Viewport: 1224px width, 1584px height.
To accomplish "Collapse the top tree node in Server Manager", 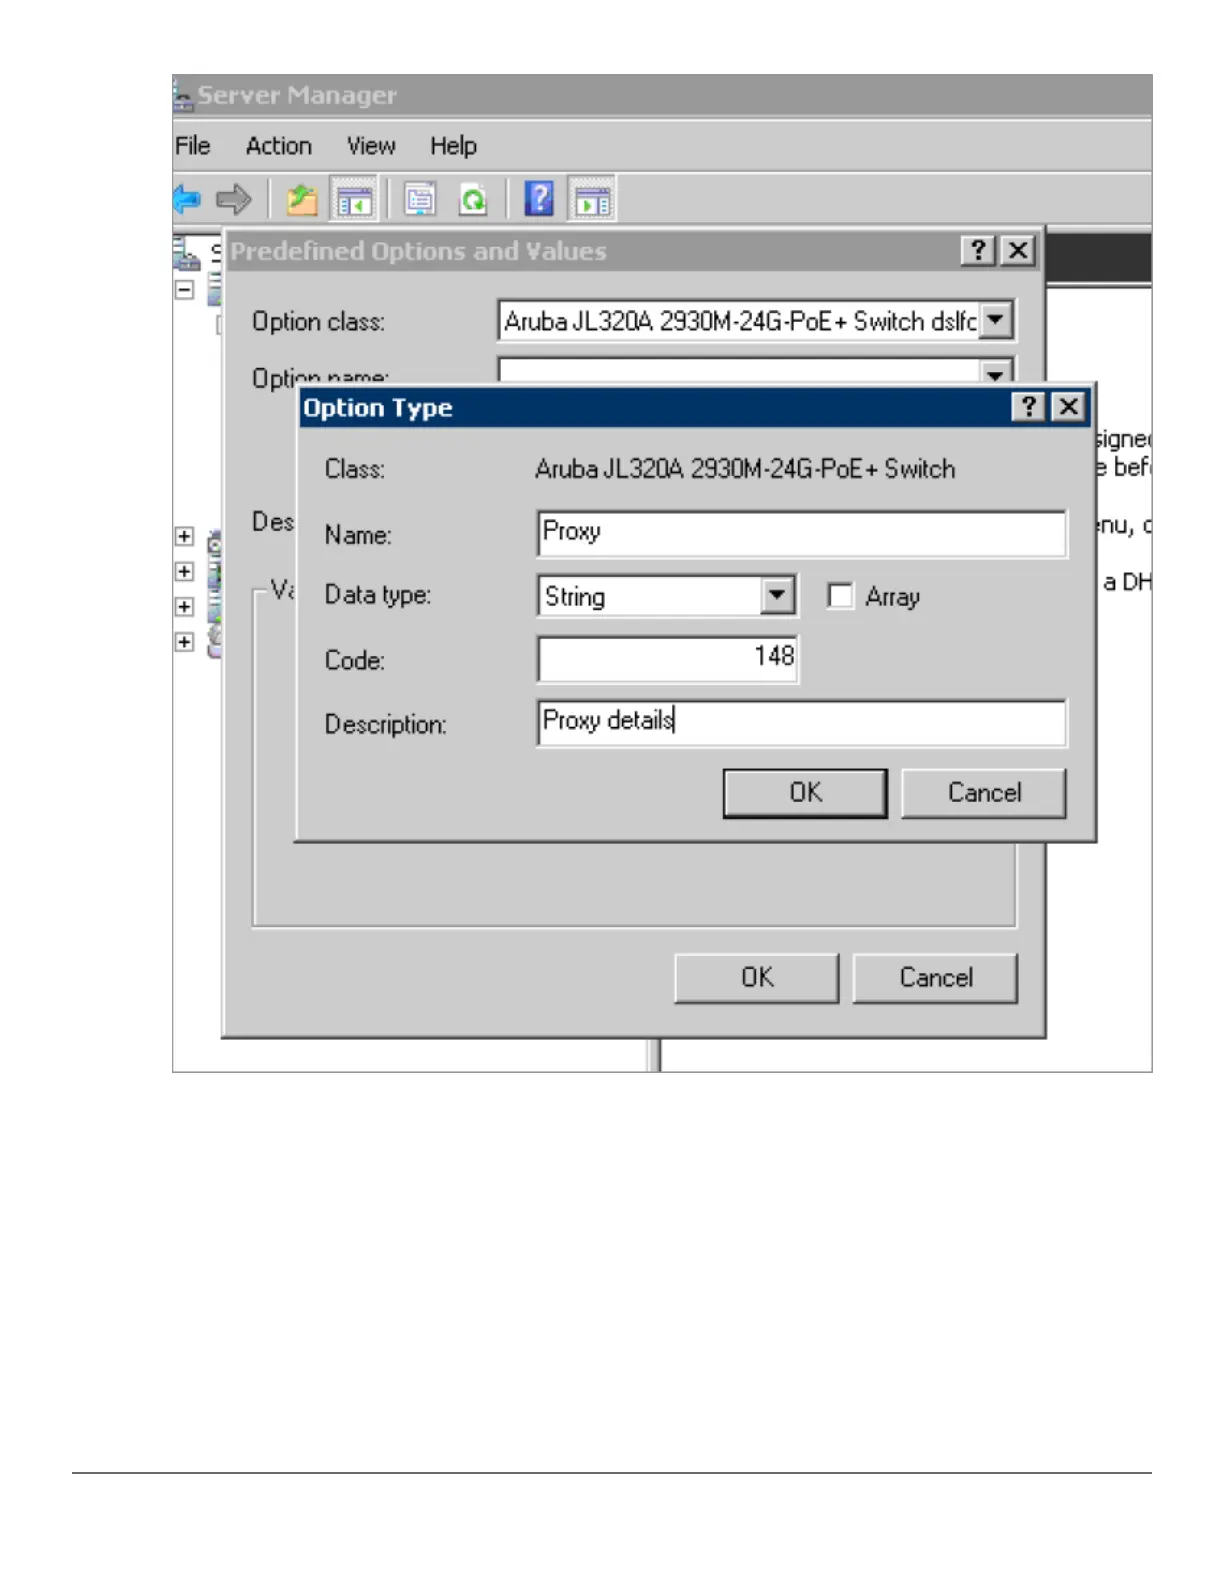I will (x=184, y=290).
